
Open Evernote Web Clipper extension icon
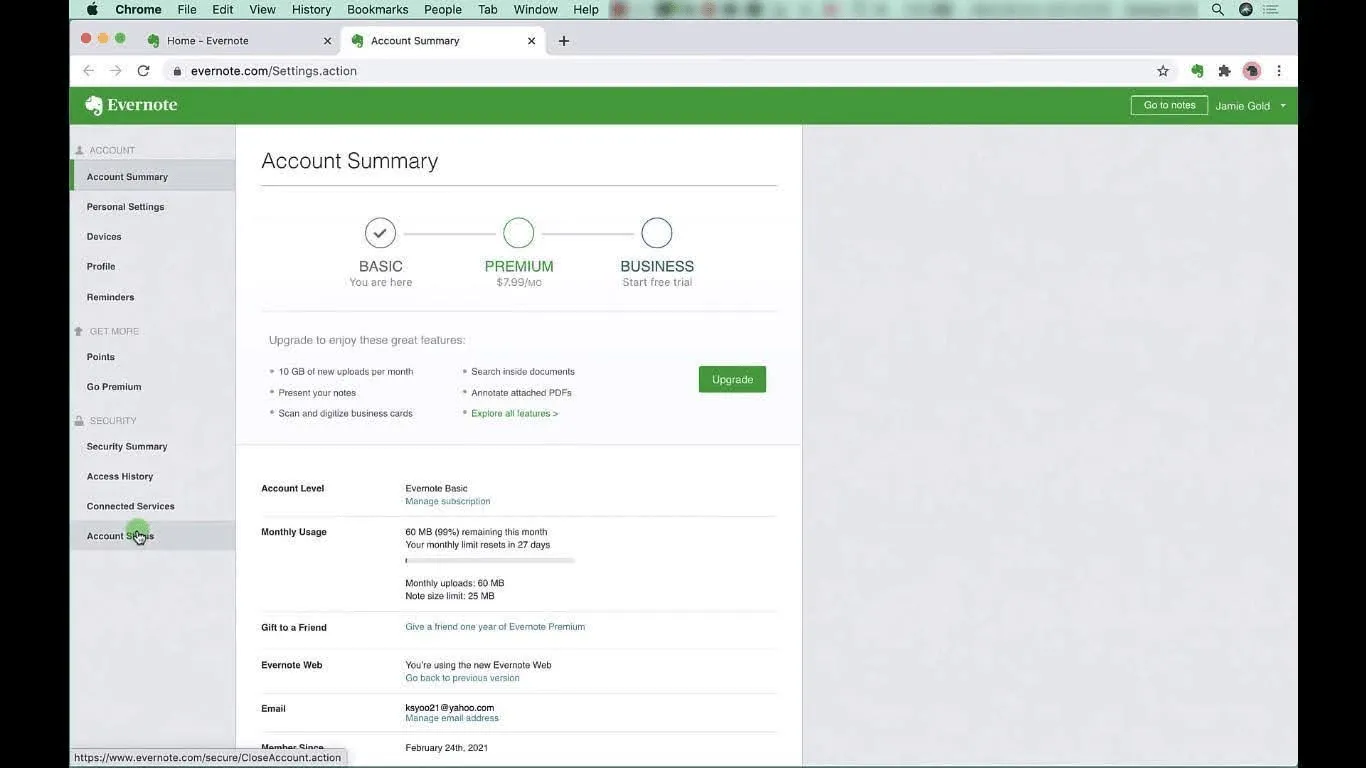[1197, 71]
